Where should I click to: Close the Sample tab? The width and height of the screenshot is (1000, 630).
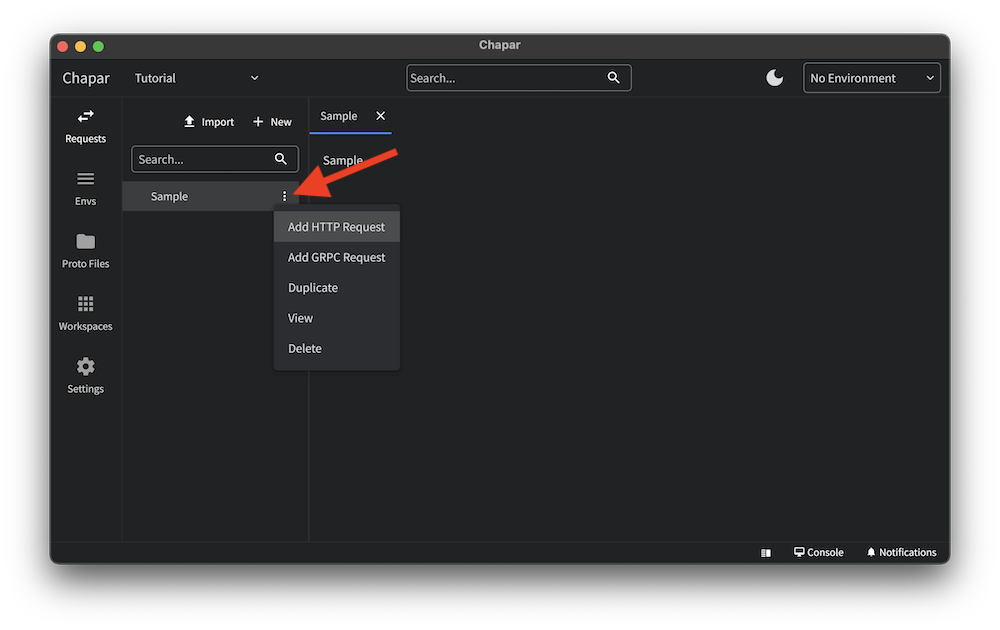point(380,116)
